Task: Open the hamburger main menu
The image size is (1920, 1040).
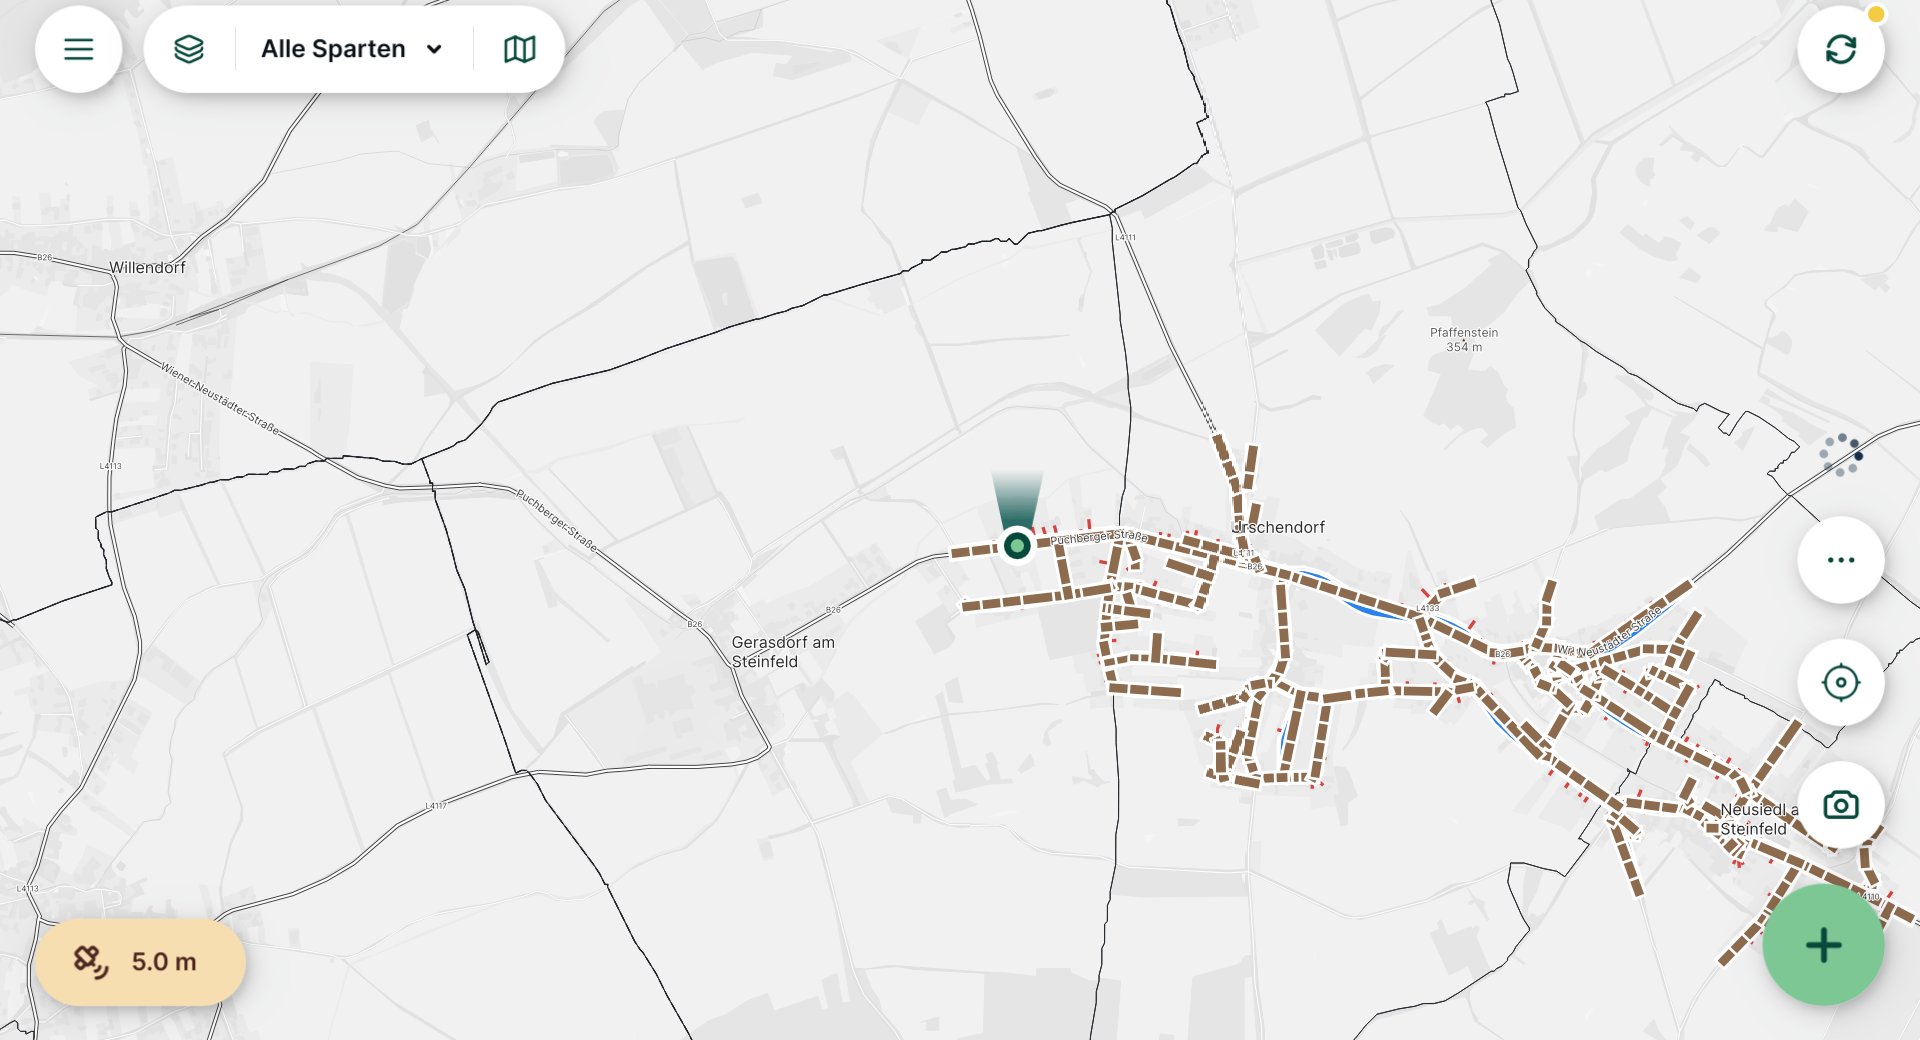Action: [x=78, y=49]
